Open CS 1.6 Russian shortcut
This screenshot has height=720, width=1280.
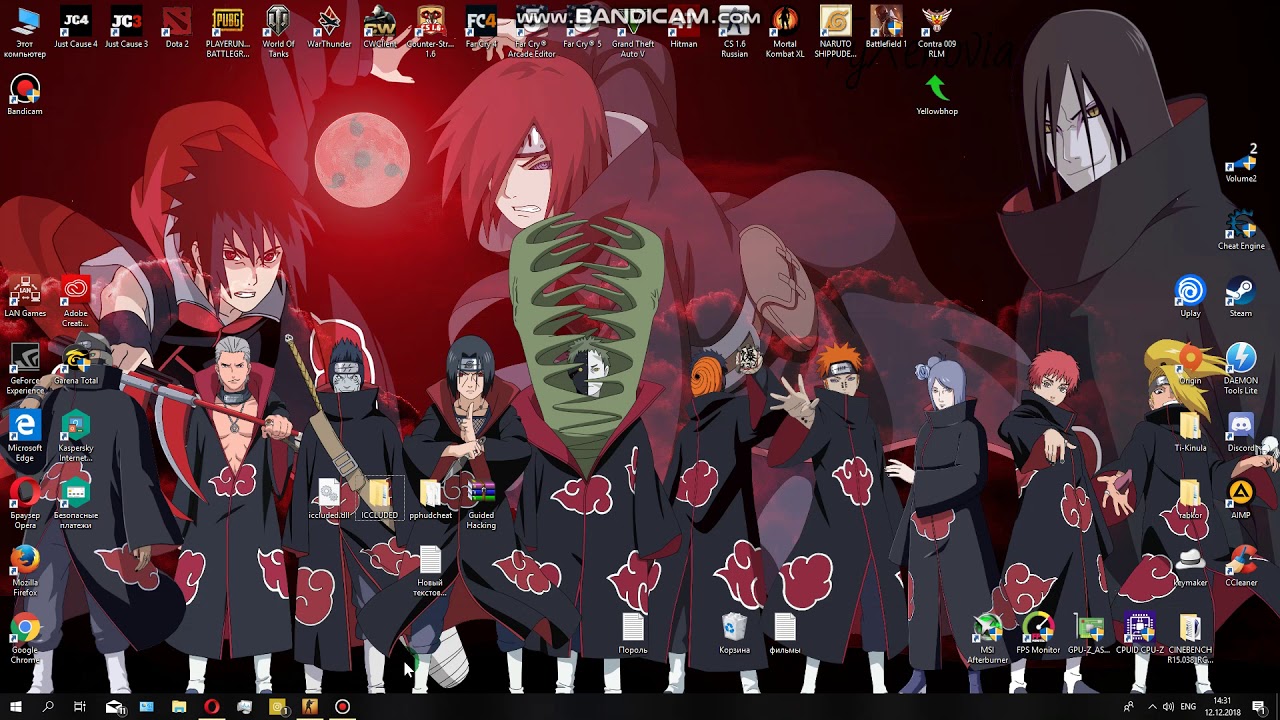coord(734,30)
